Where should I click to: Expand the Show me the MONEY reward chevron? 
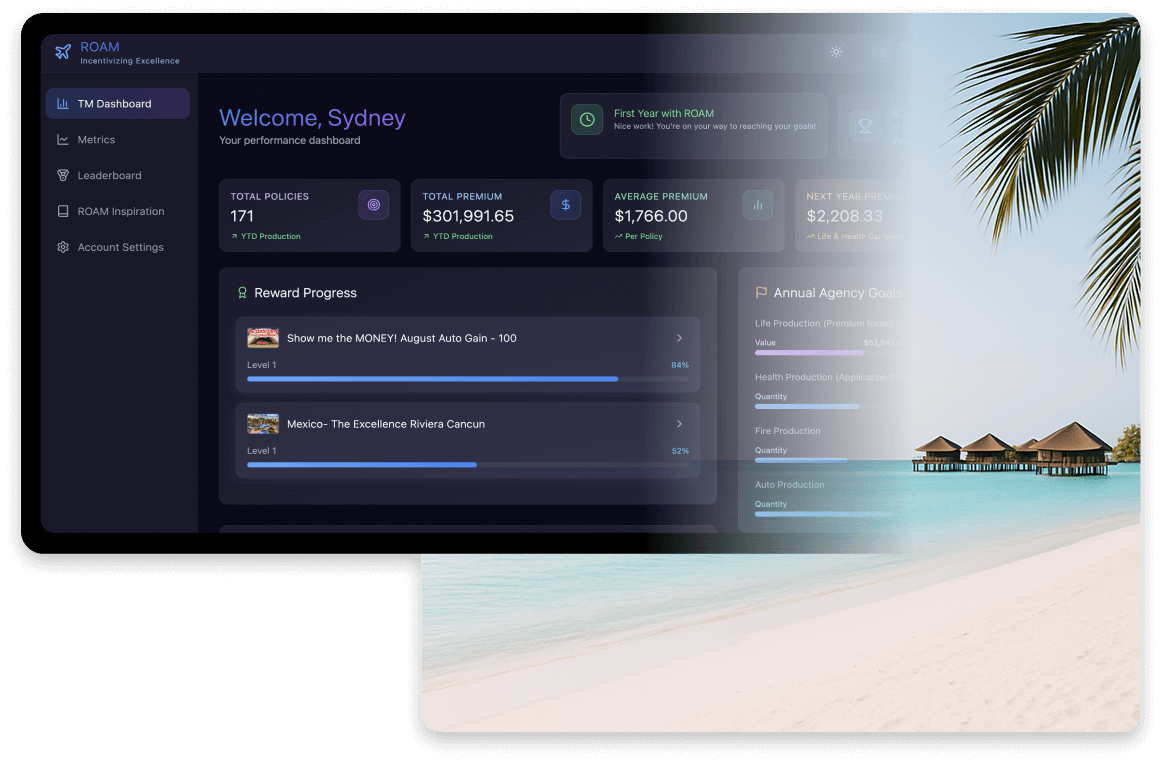(x=679, y=338)
